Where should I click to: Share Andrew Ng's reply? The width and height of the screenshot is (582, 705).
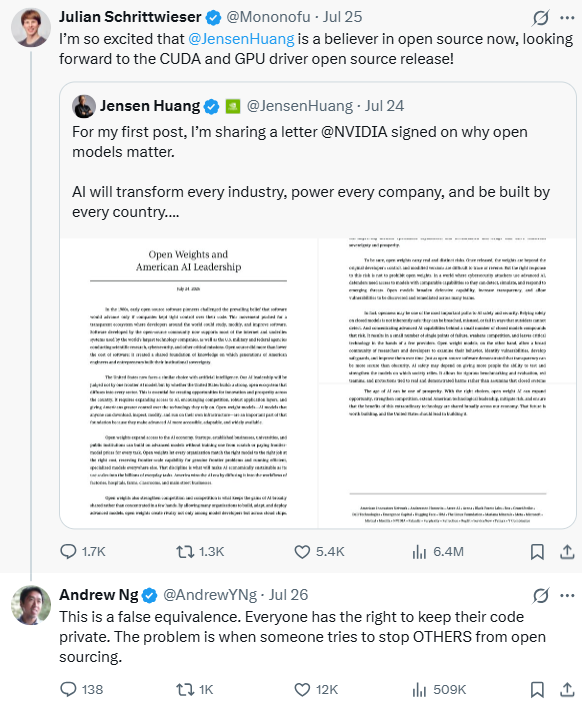tap(567, 689)
